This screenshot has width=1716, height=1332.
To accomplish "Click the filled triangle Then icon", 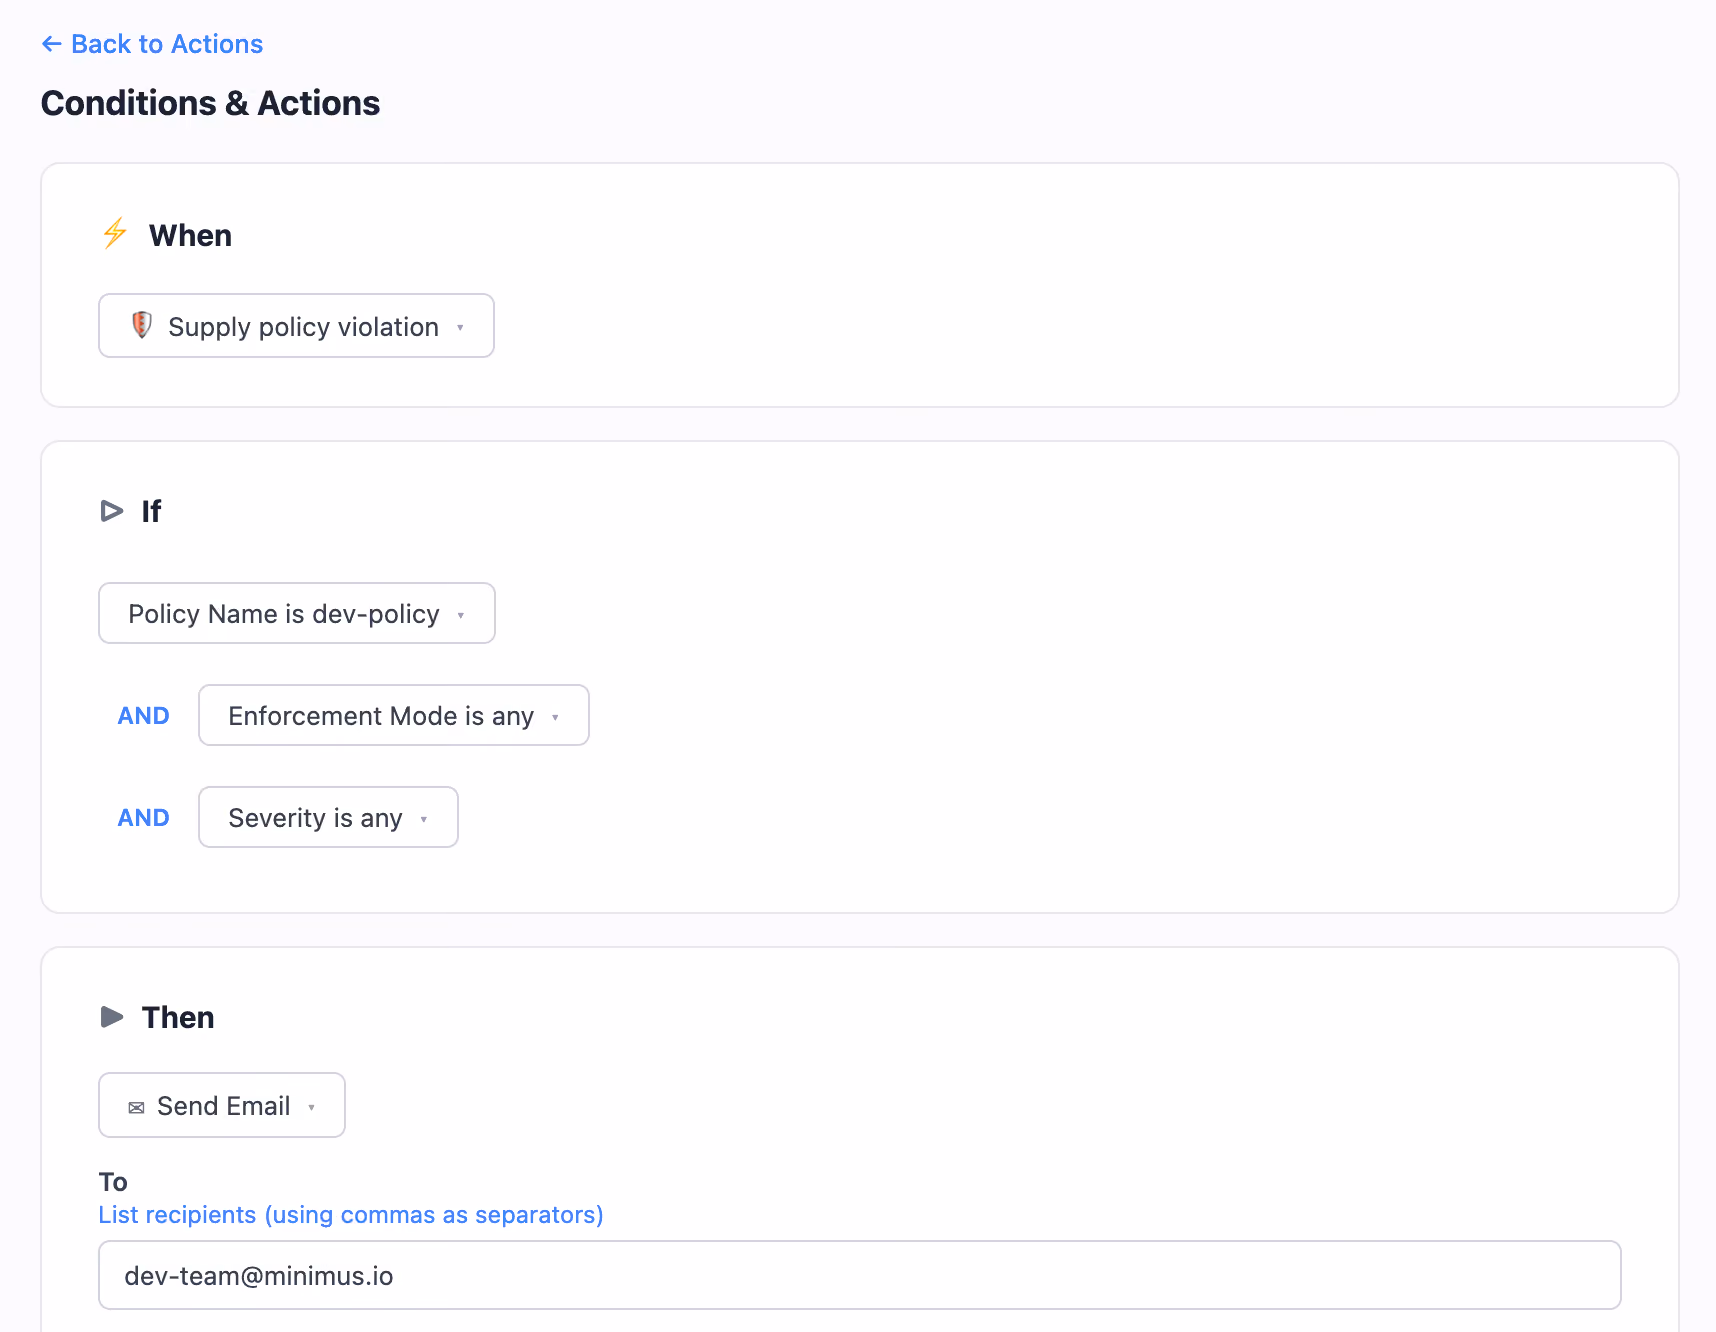I will (x=112, y=1017).
